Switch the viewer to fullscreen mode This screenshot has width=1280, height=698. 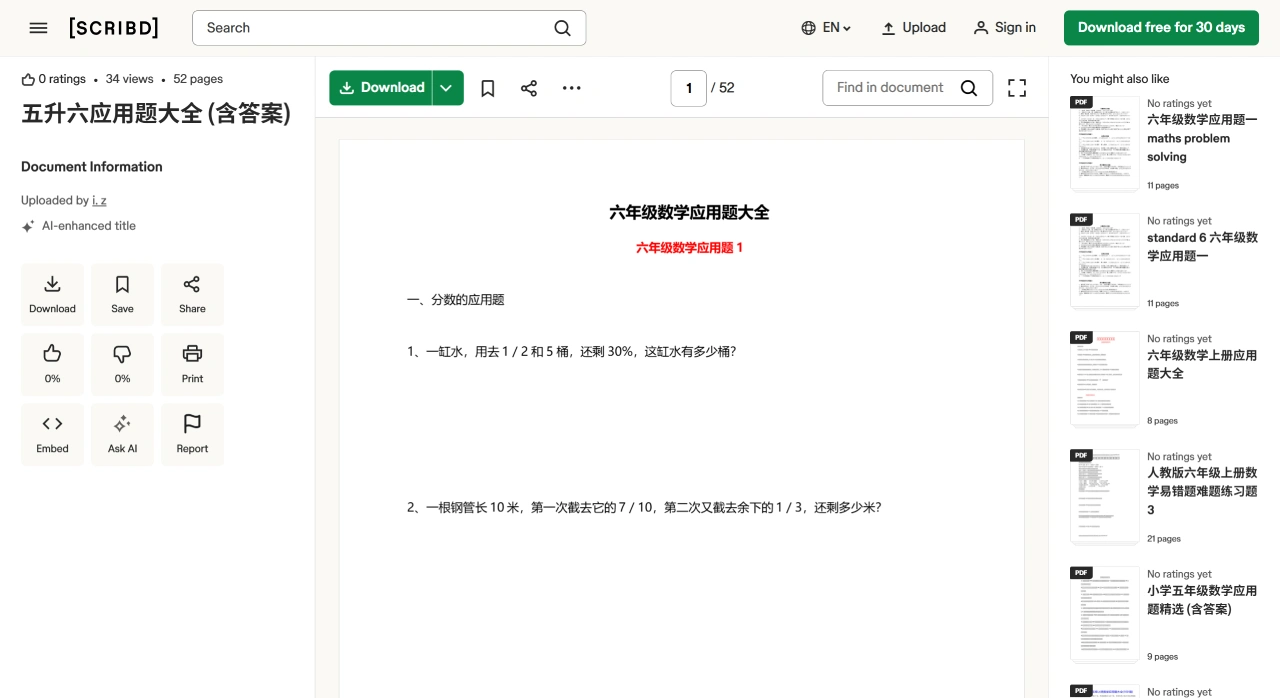[1017, 88]
